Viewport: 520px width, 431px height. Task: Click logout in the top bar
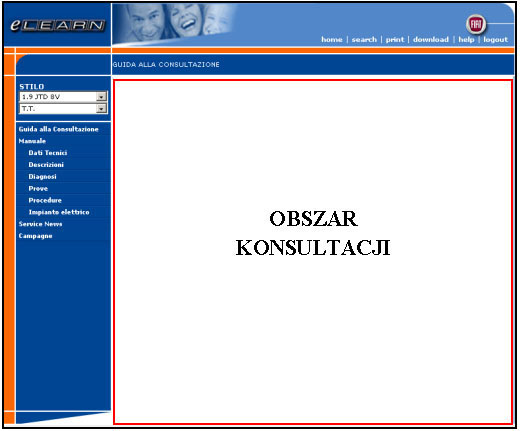point(495,40)
